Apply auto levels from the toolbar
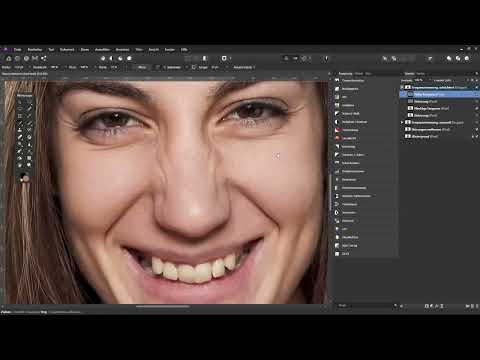 [103, 58]
